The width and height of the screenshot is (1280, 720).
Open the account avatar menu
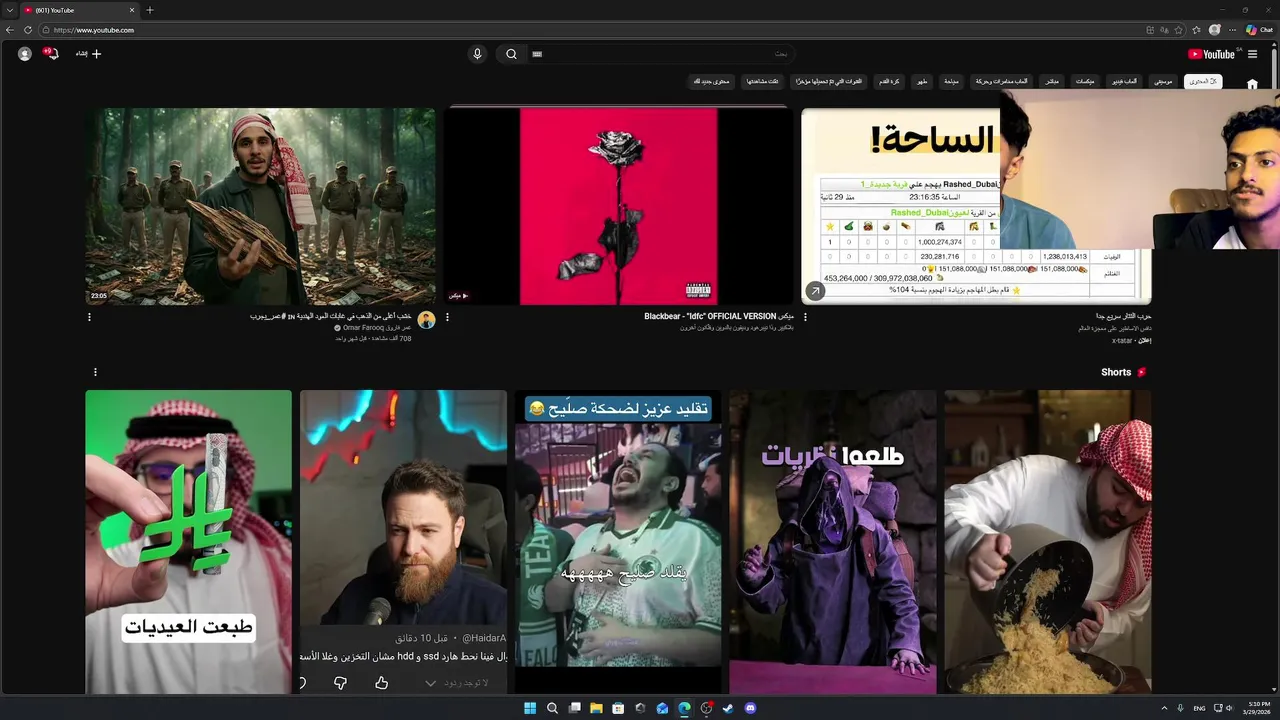point(25,54)
